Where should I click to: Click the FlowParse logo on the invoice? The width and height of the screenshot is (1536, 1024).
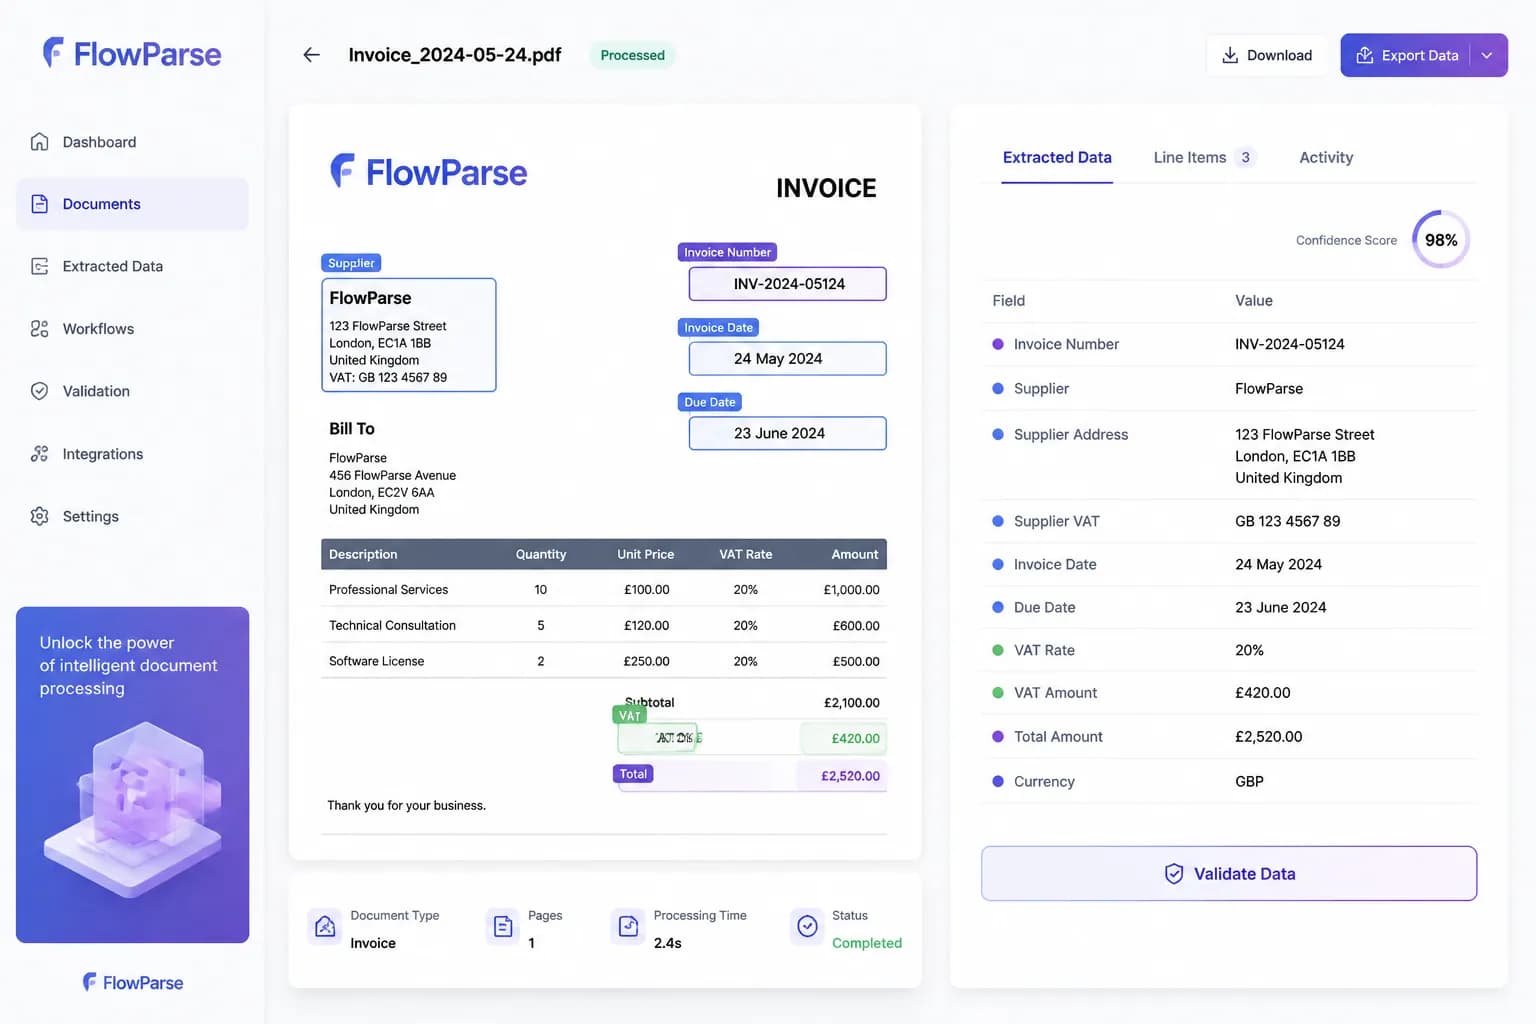pos(428,172)
